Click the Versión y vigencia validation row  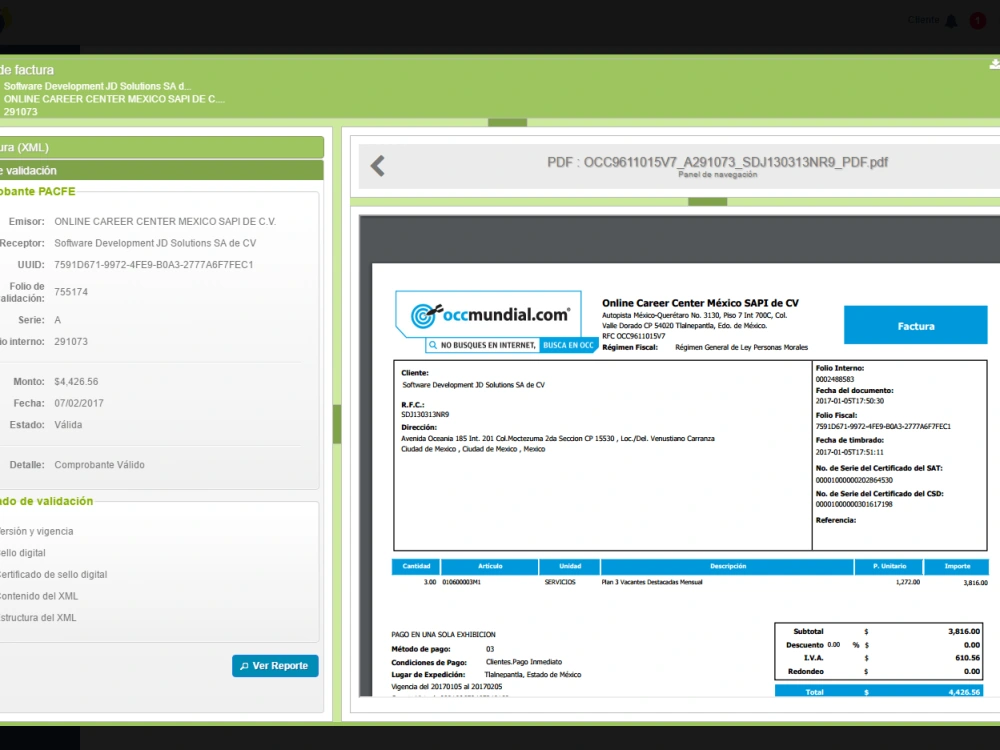click(36, 531)
